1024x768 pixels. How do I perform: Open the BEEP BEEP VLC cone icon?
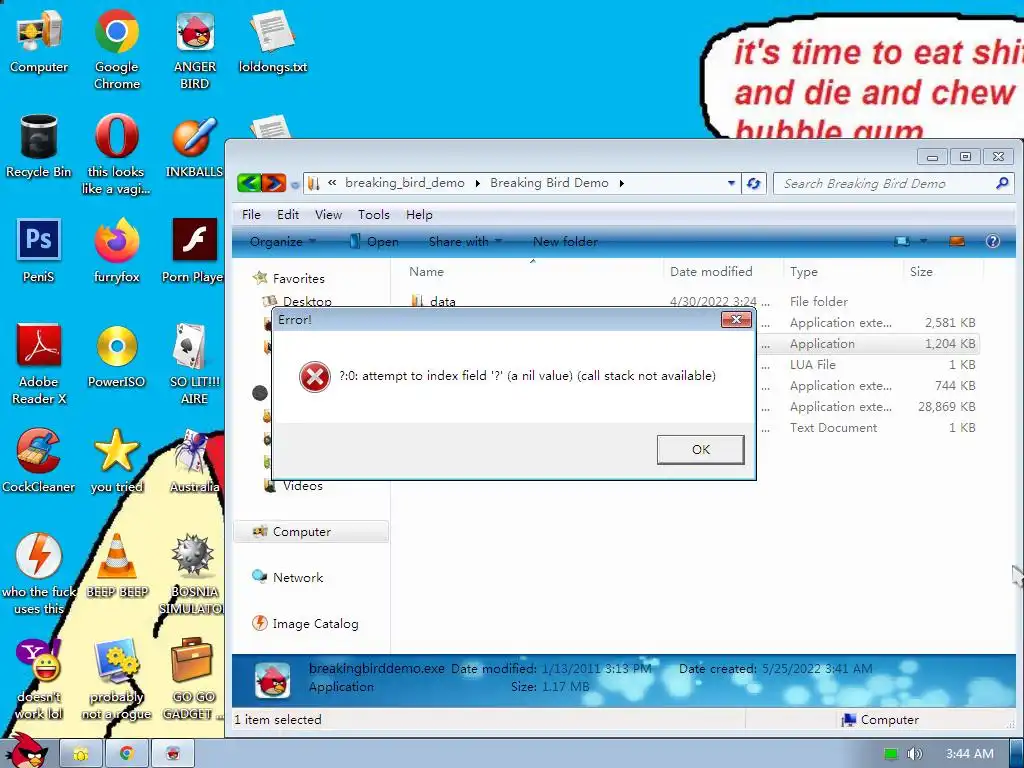[x=117, y=566]
